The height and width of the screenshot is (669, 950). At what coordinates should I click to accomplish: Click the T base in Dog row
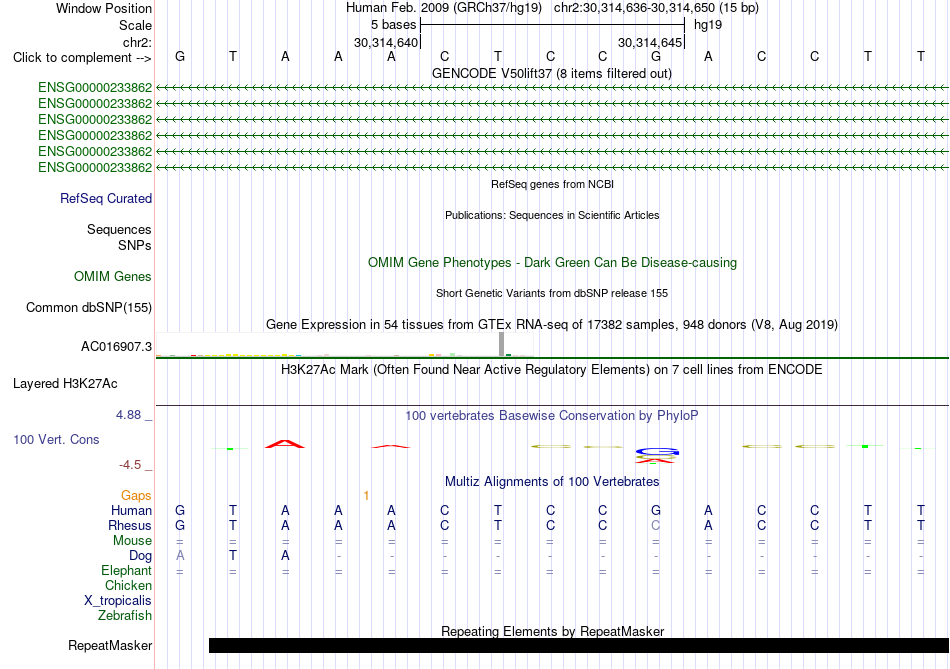[x=233, y=555]
